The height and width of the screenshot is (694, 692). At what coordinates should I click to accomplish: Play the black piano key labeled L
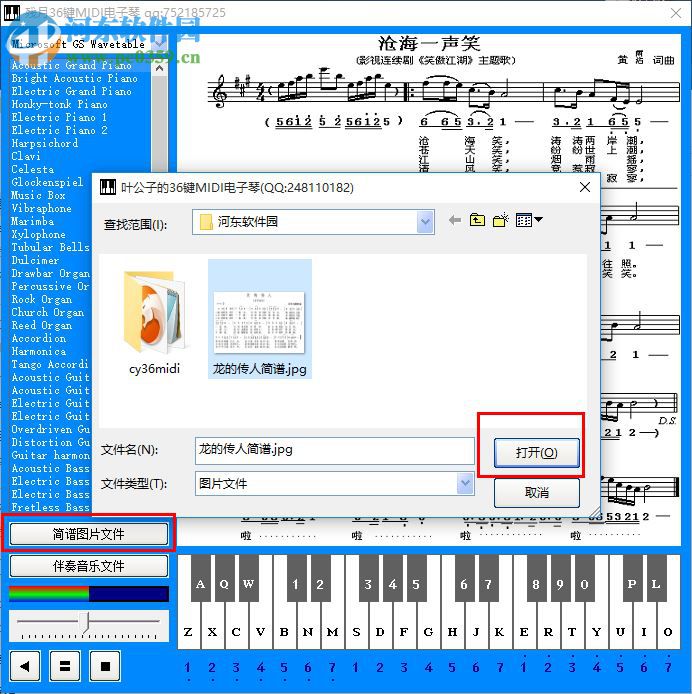[x=656, y=578]
